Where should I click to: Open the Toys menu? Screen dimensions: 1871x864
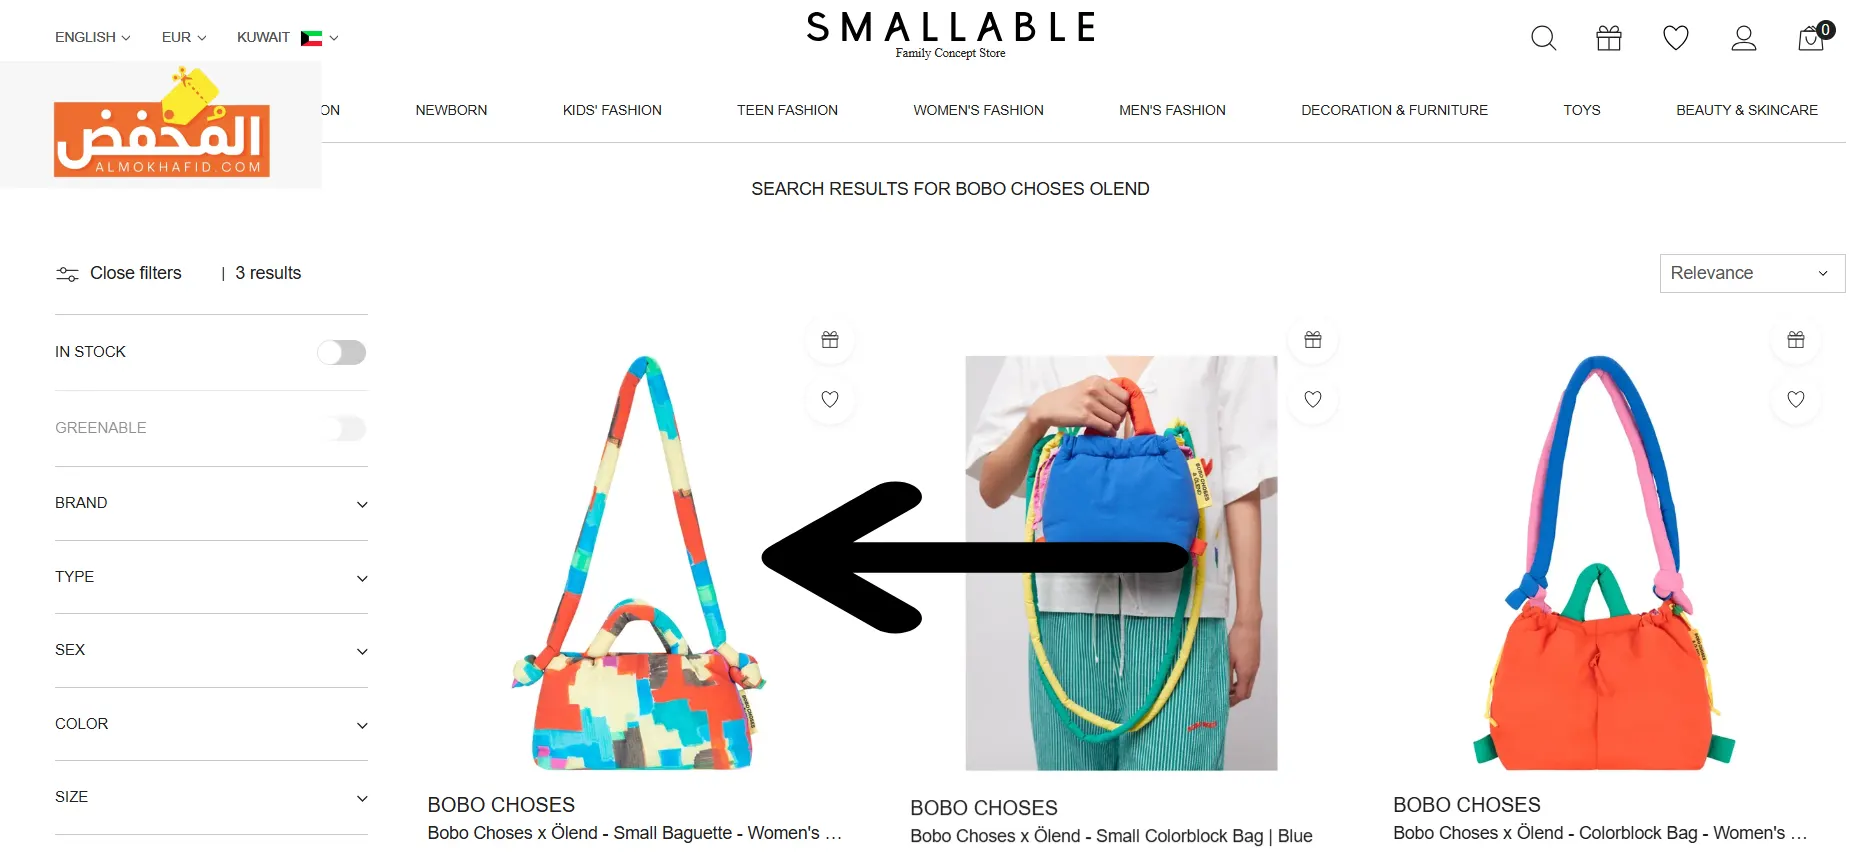tap(1582, 110)
